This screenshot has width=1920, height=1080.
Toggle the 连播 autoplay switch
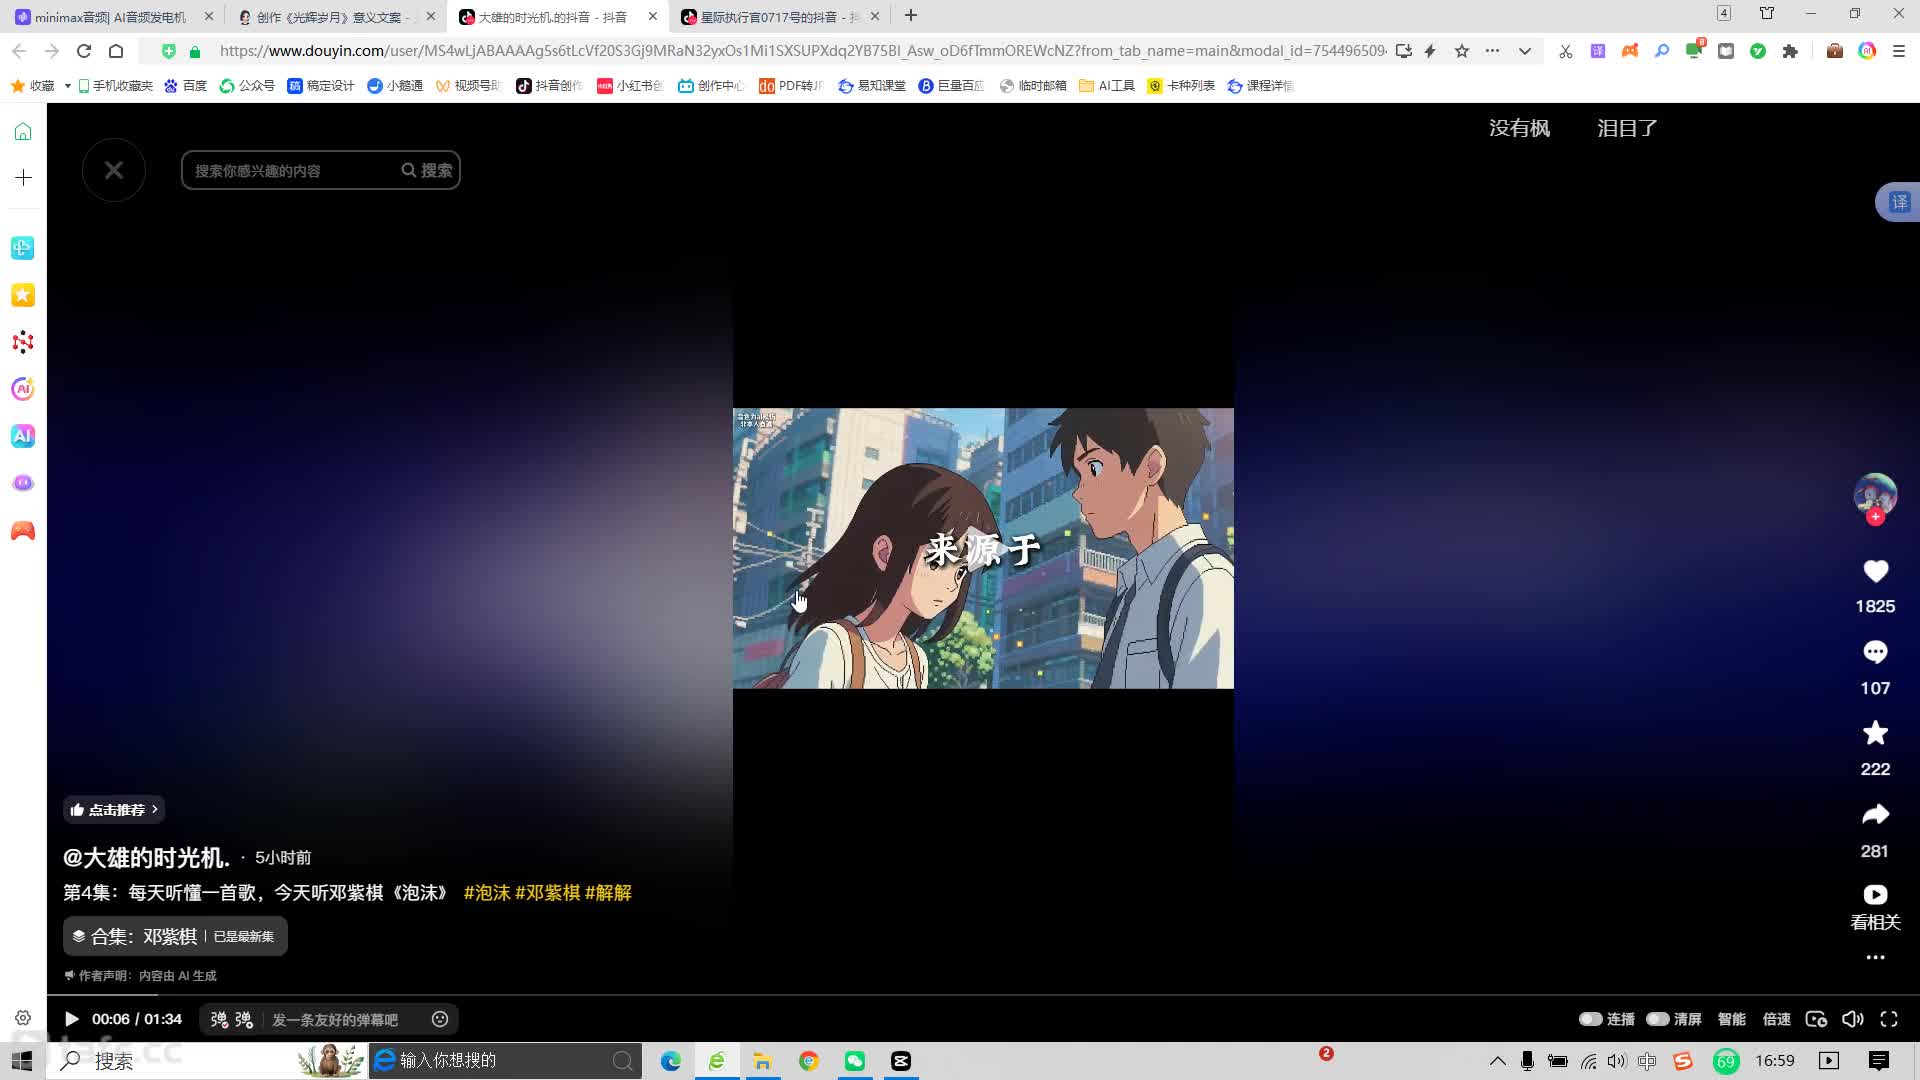tap(1591, 1019)
